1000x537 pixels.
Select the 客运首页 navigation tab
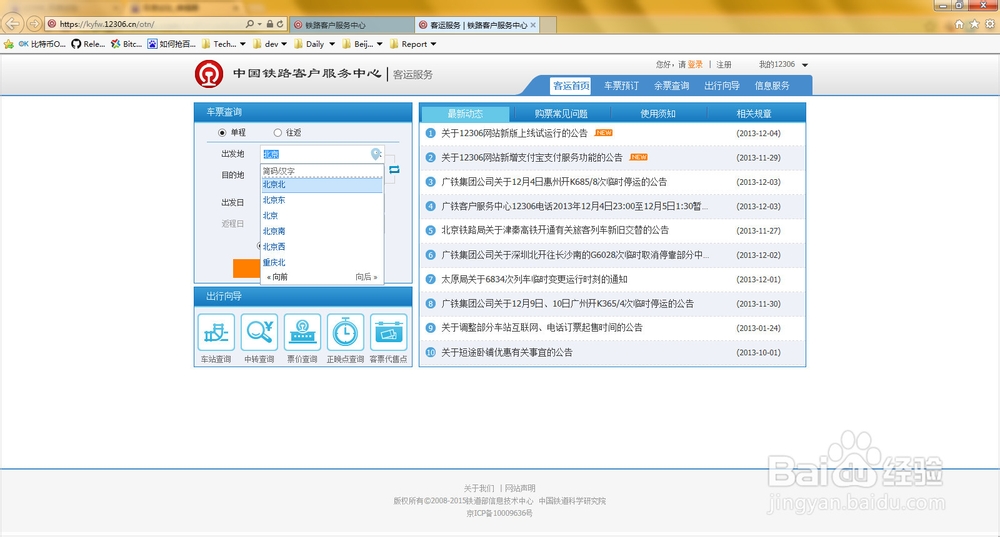click(571, 85)
